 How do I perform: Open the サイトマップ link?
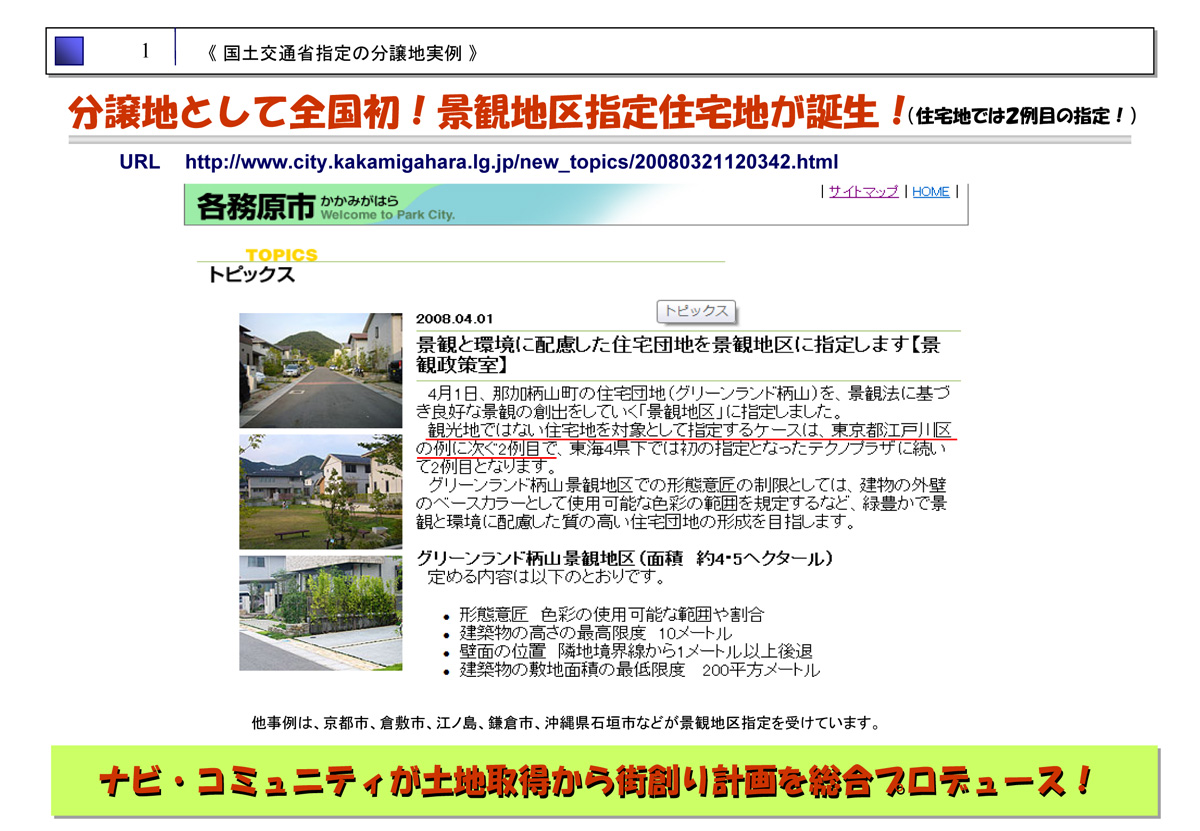(x=863, y=192)
